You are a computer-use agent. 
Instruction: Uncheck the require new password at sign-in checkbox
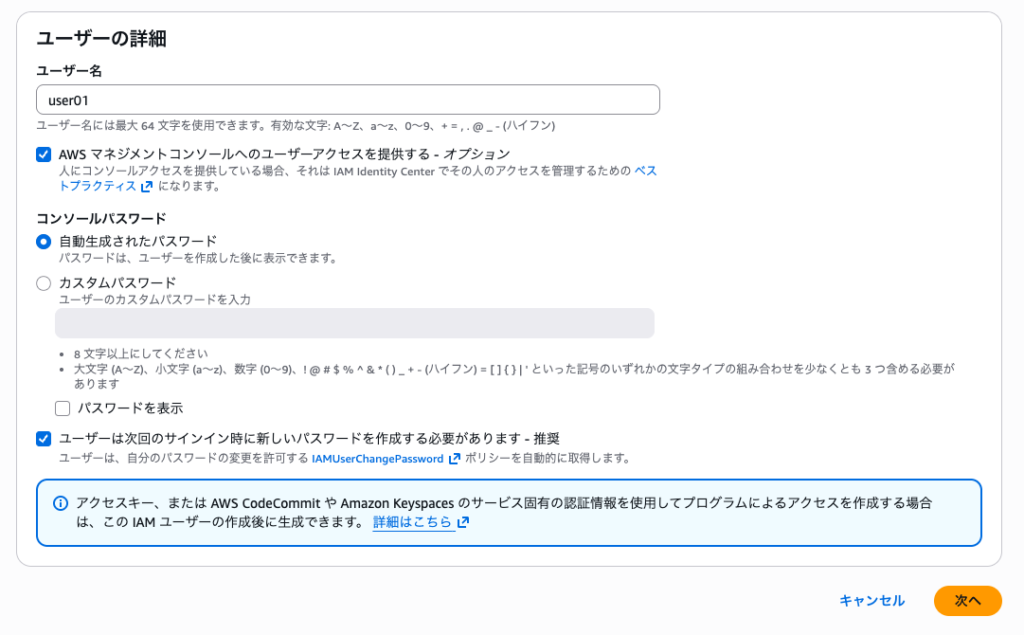click(44, 438)
